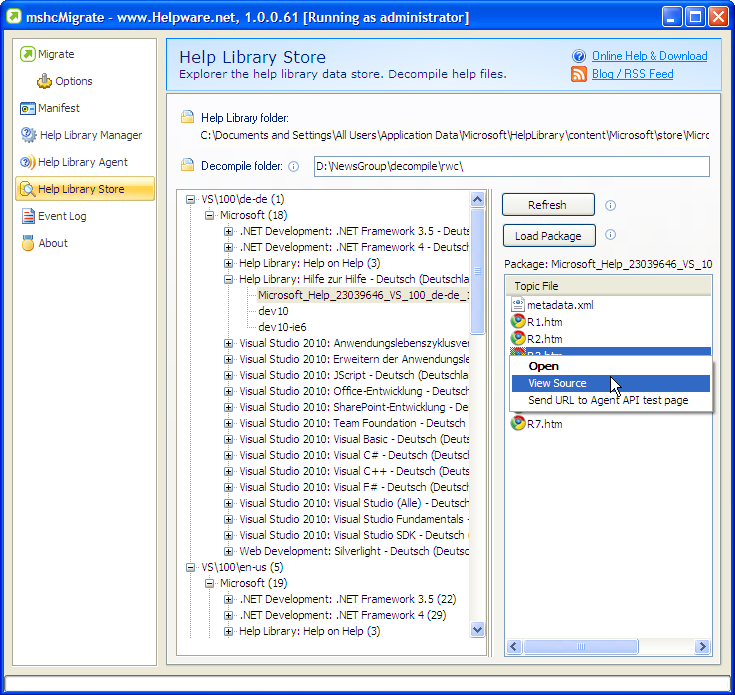
Task: Select Visual Studio 2010: Visual C# - Deutsch
Action: tap(354, 455)
